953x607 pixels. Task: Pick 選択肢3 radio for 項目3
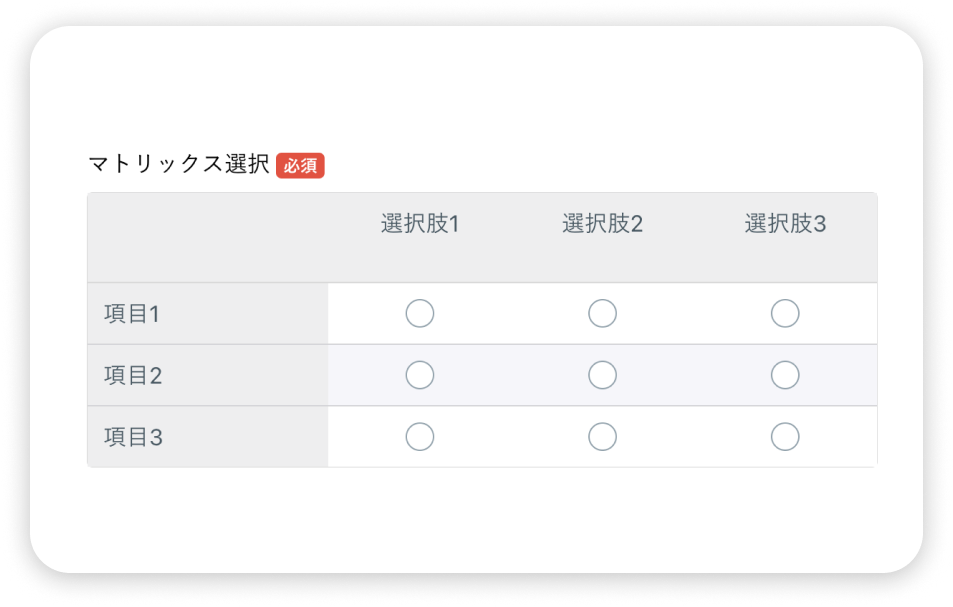785,437
